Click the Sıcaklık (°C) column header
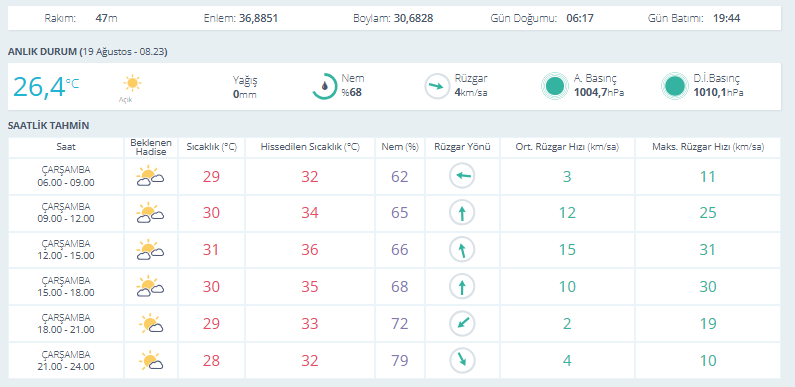This screenshot has height=387, width=795. [x=211, y=147]
